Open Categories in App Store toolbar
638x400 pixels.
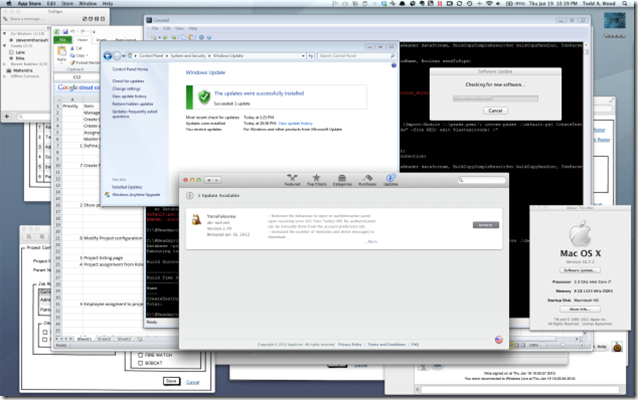(x=342, y=180)
